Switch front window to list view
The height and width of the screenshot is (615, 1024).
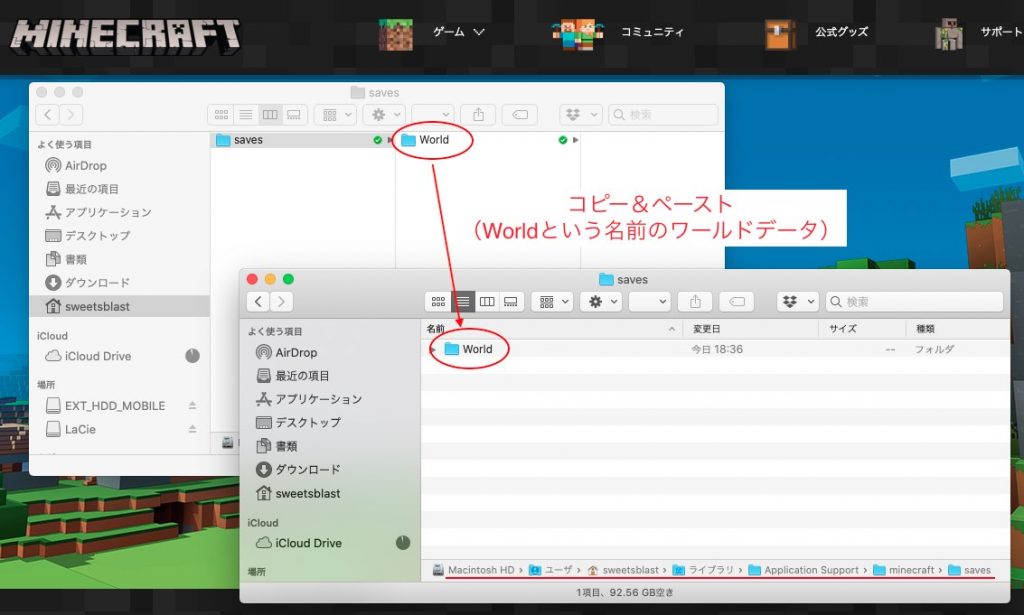(462, 302)
